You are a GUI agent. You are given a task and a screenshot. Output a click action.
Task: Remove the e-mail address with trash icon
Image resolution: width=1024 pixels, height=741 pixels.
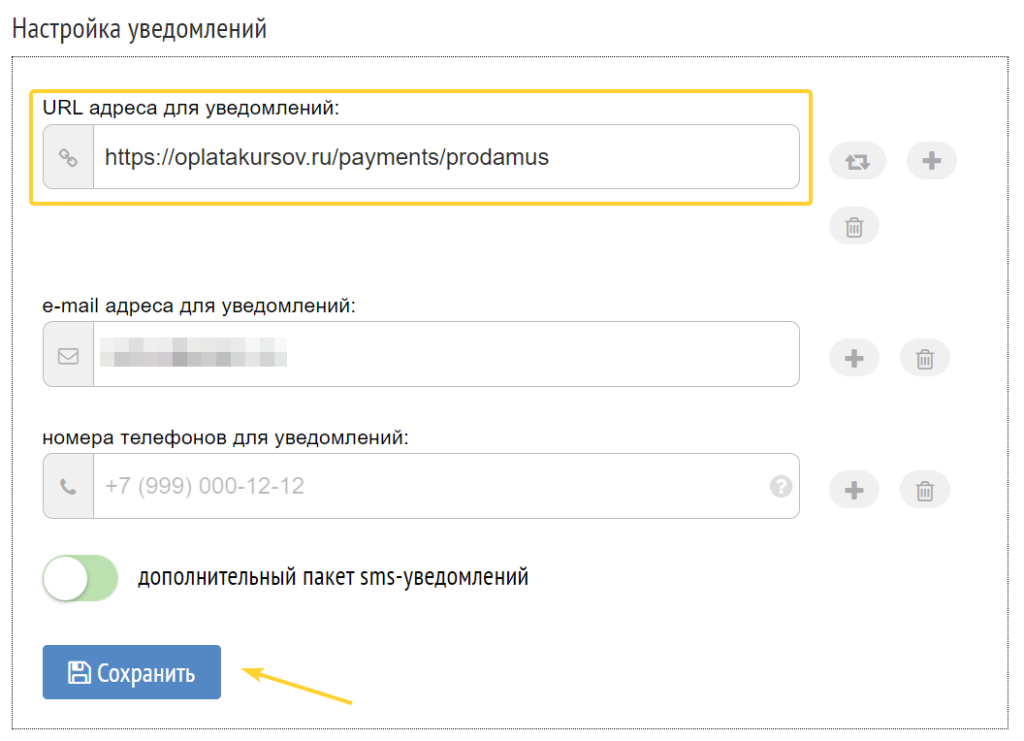pos(924,358)
